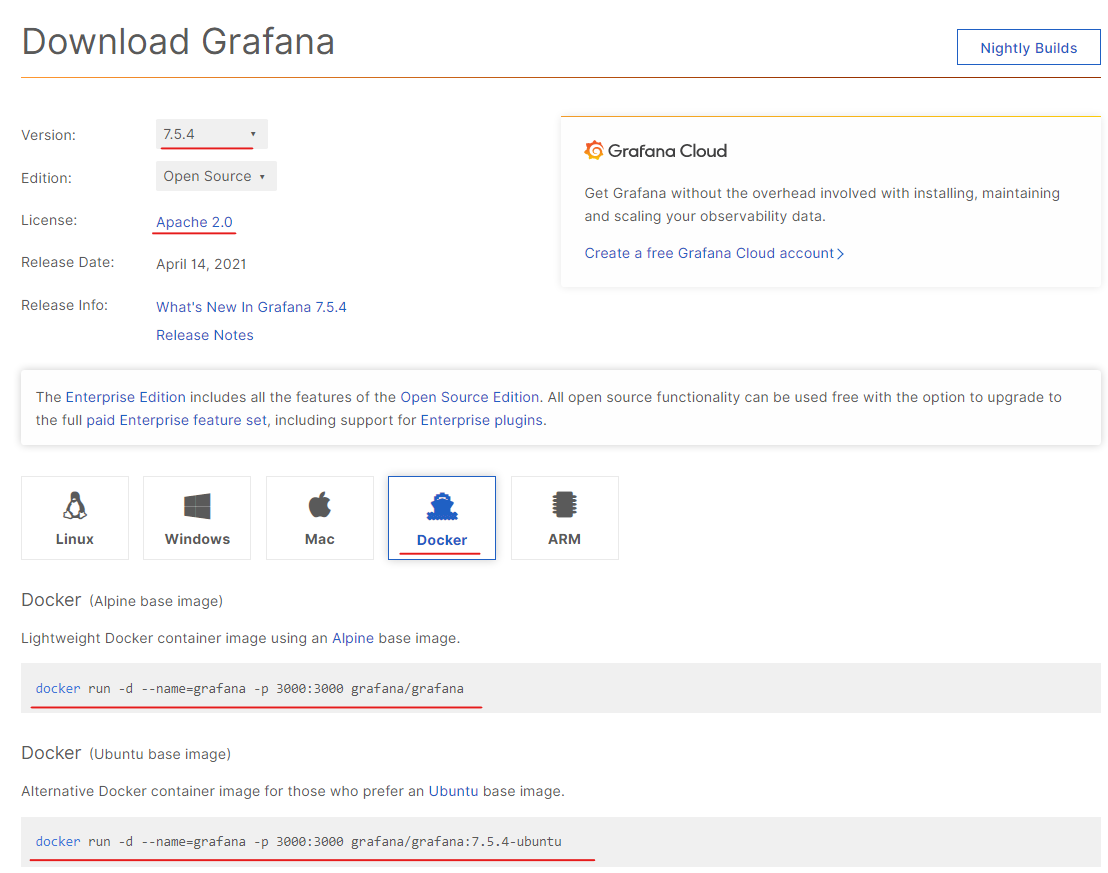
Task: Click the Version: label
Action: (49, 135)
